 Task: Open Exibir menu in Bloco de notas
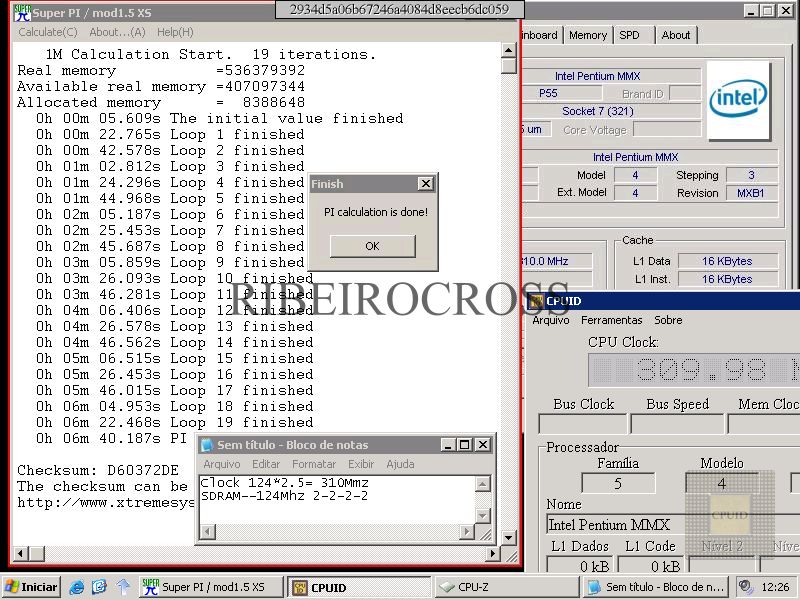pos(361,464)
